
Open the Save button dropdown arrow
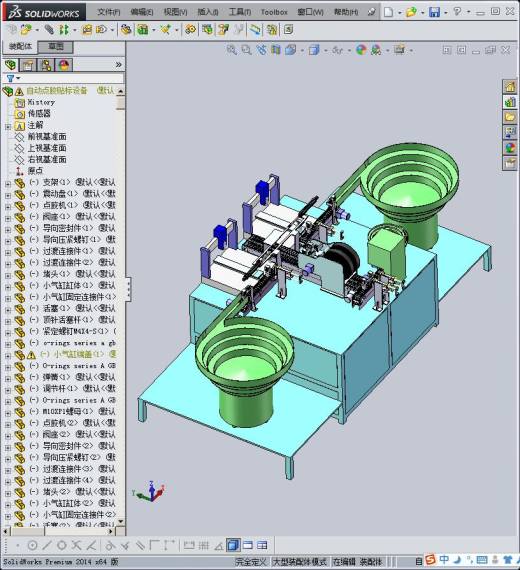point(445,12)
